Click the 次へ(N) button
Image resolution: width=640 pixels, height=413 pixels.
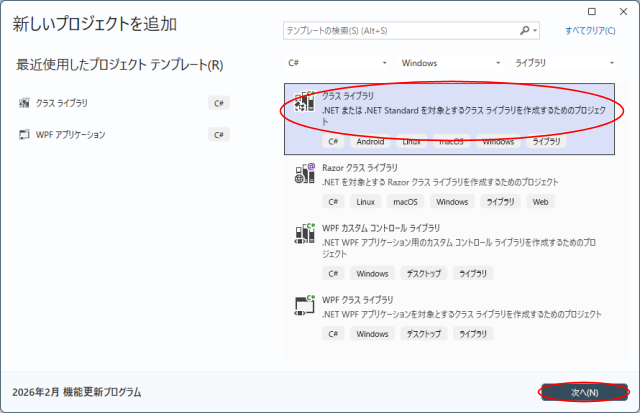click(584, 392)
